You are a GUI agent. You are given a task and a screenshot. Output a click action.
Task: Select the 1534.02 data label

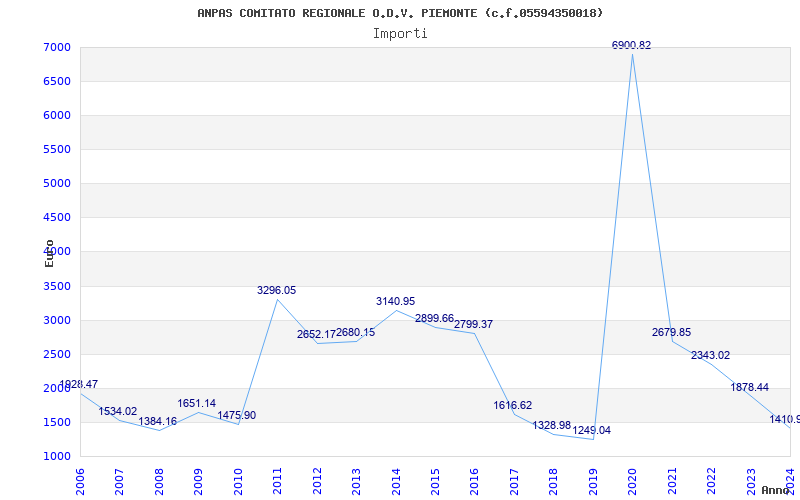(118, 411)
